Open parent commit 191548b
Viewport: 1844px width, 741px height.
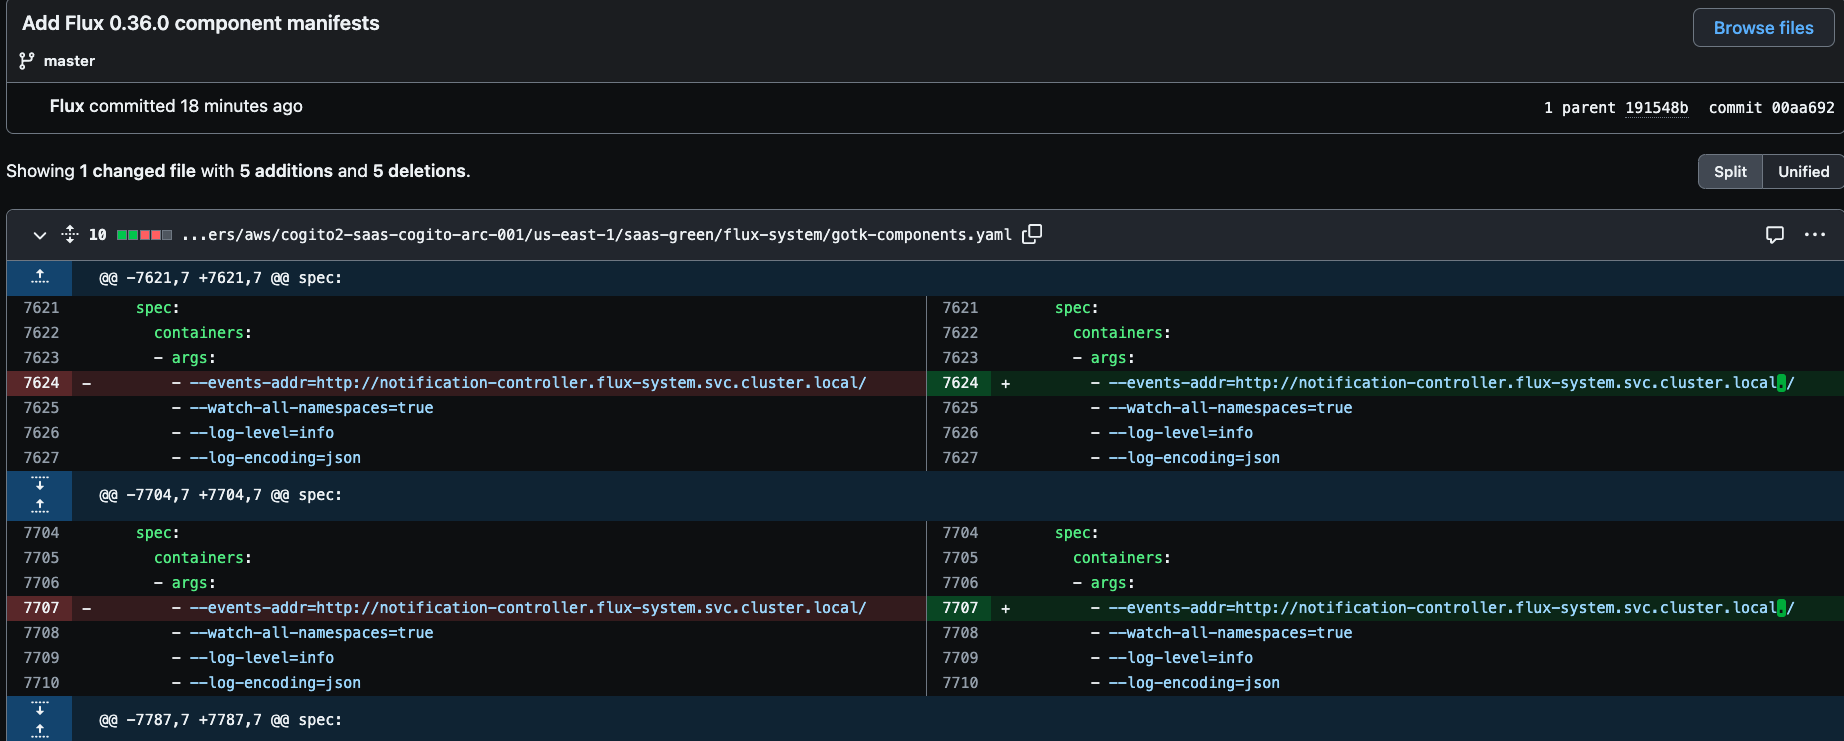(1656, 108)
